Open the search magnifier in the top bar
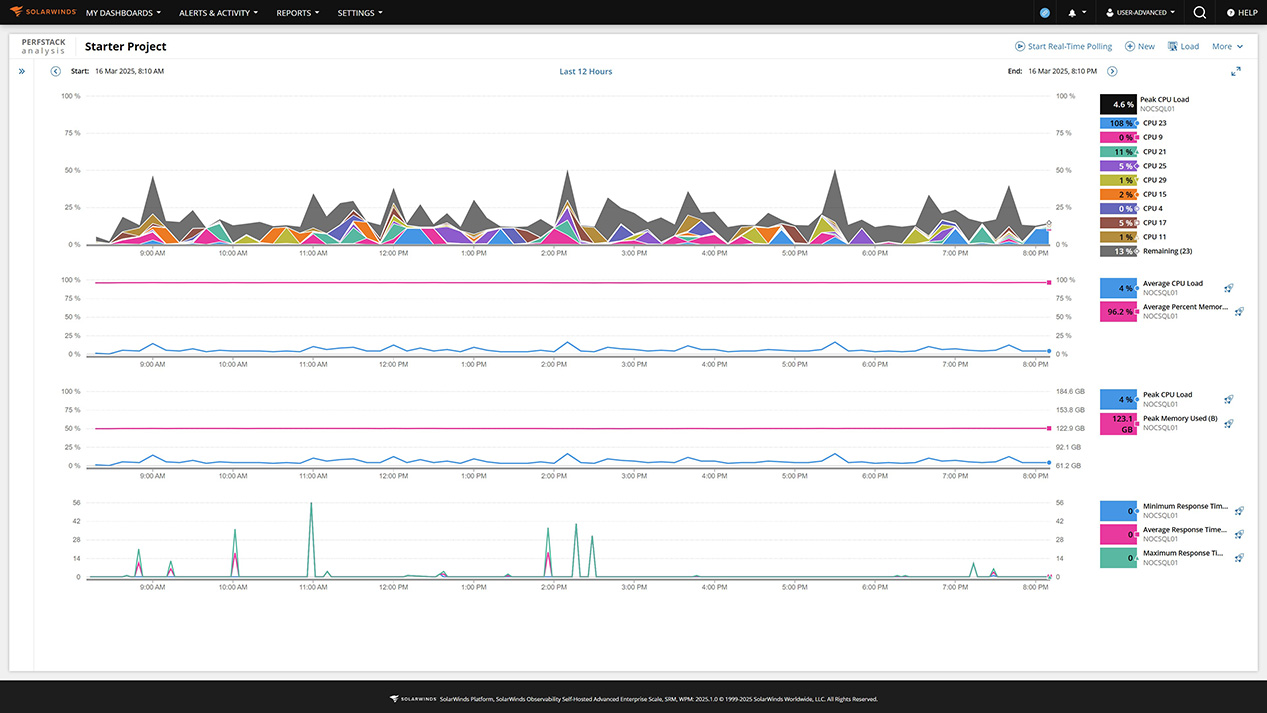Viewport: 1267px width, 713px height. pos(1199,12)
